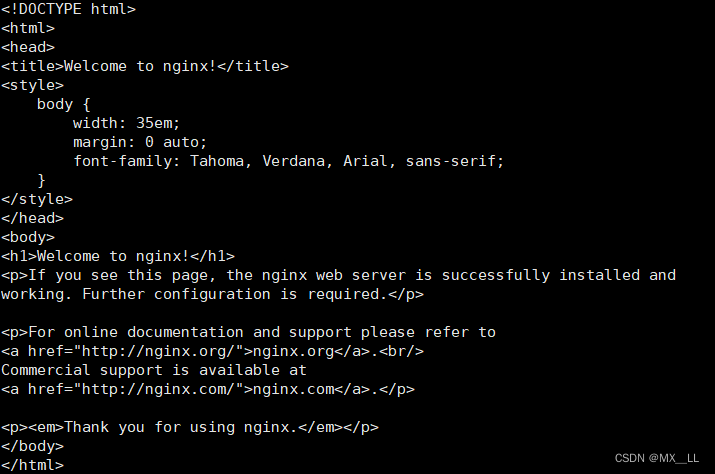This screenshot has width=715, height=474.
Task: Click the Commercial support is available line
Action: coord(154,370)
